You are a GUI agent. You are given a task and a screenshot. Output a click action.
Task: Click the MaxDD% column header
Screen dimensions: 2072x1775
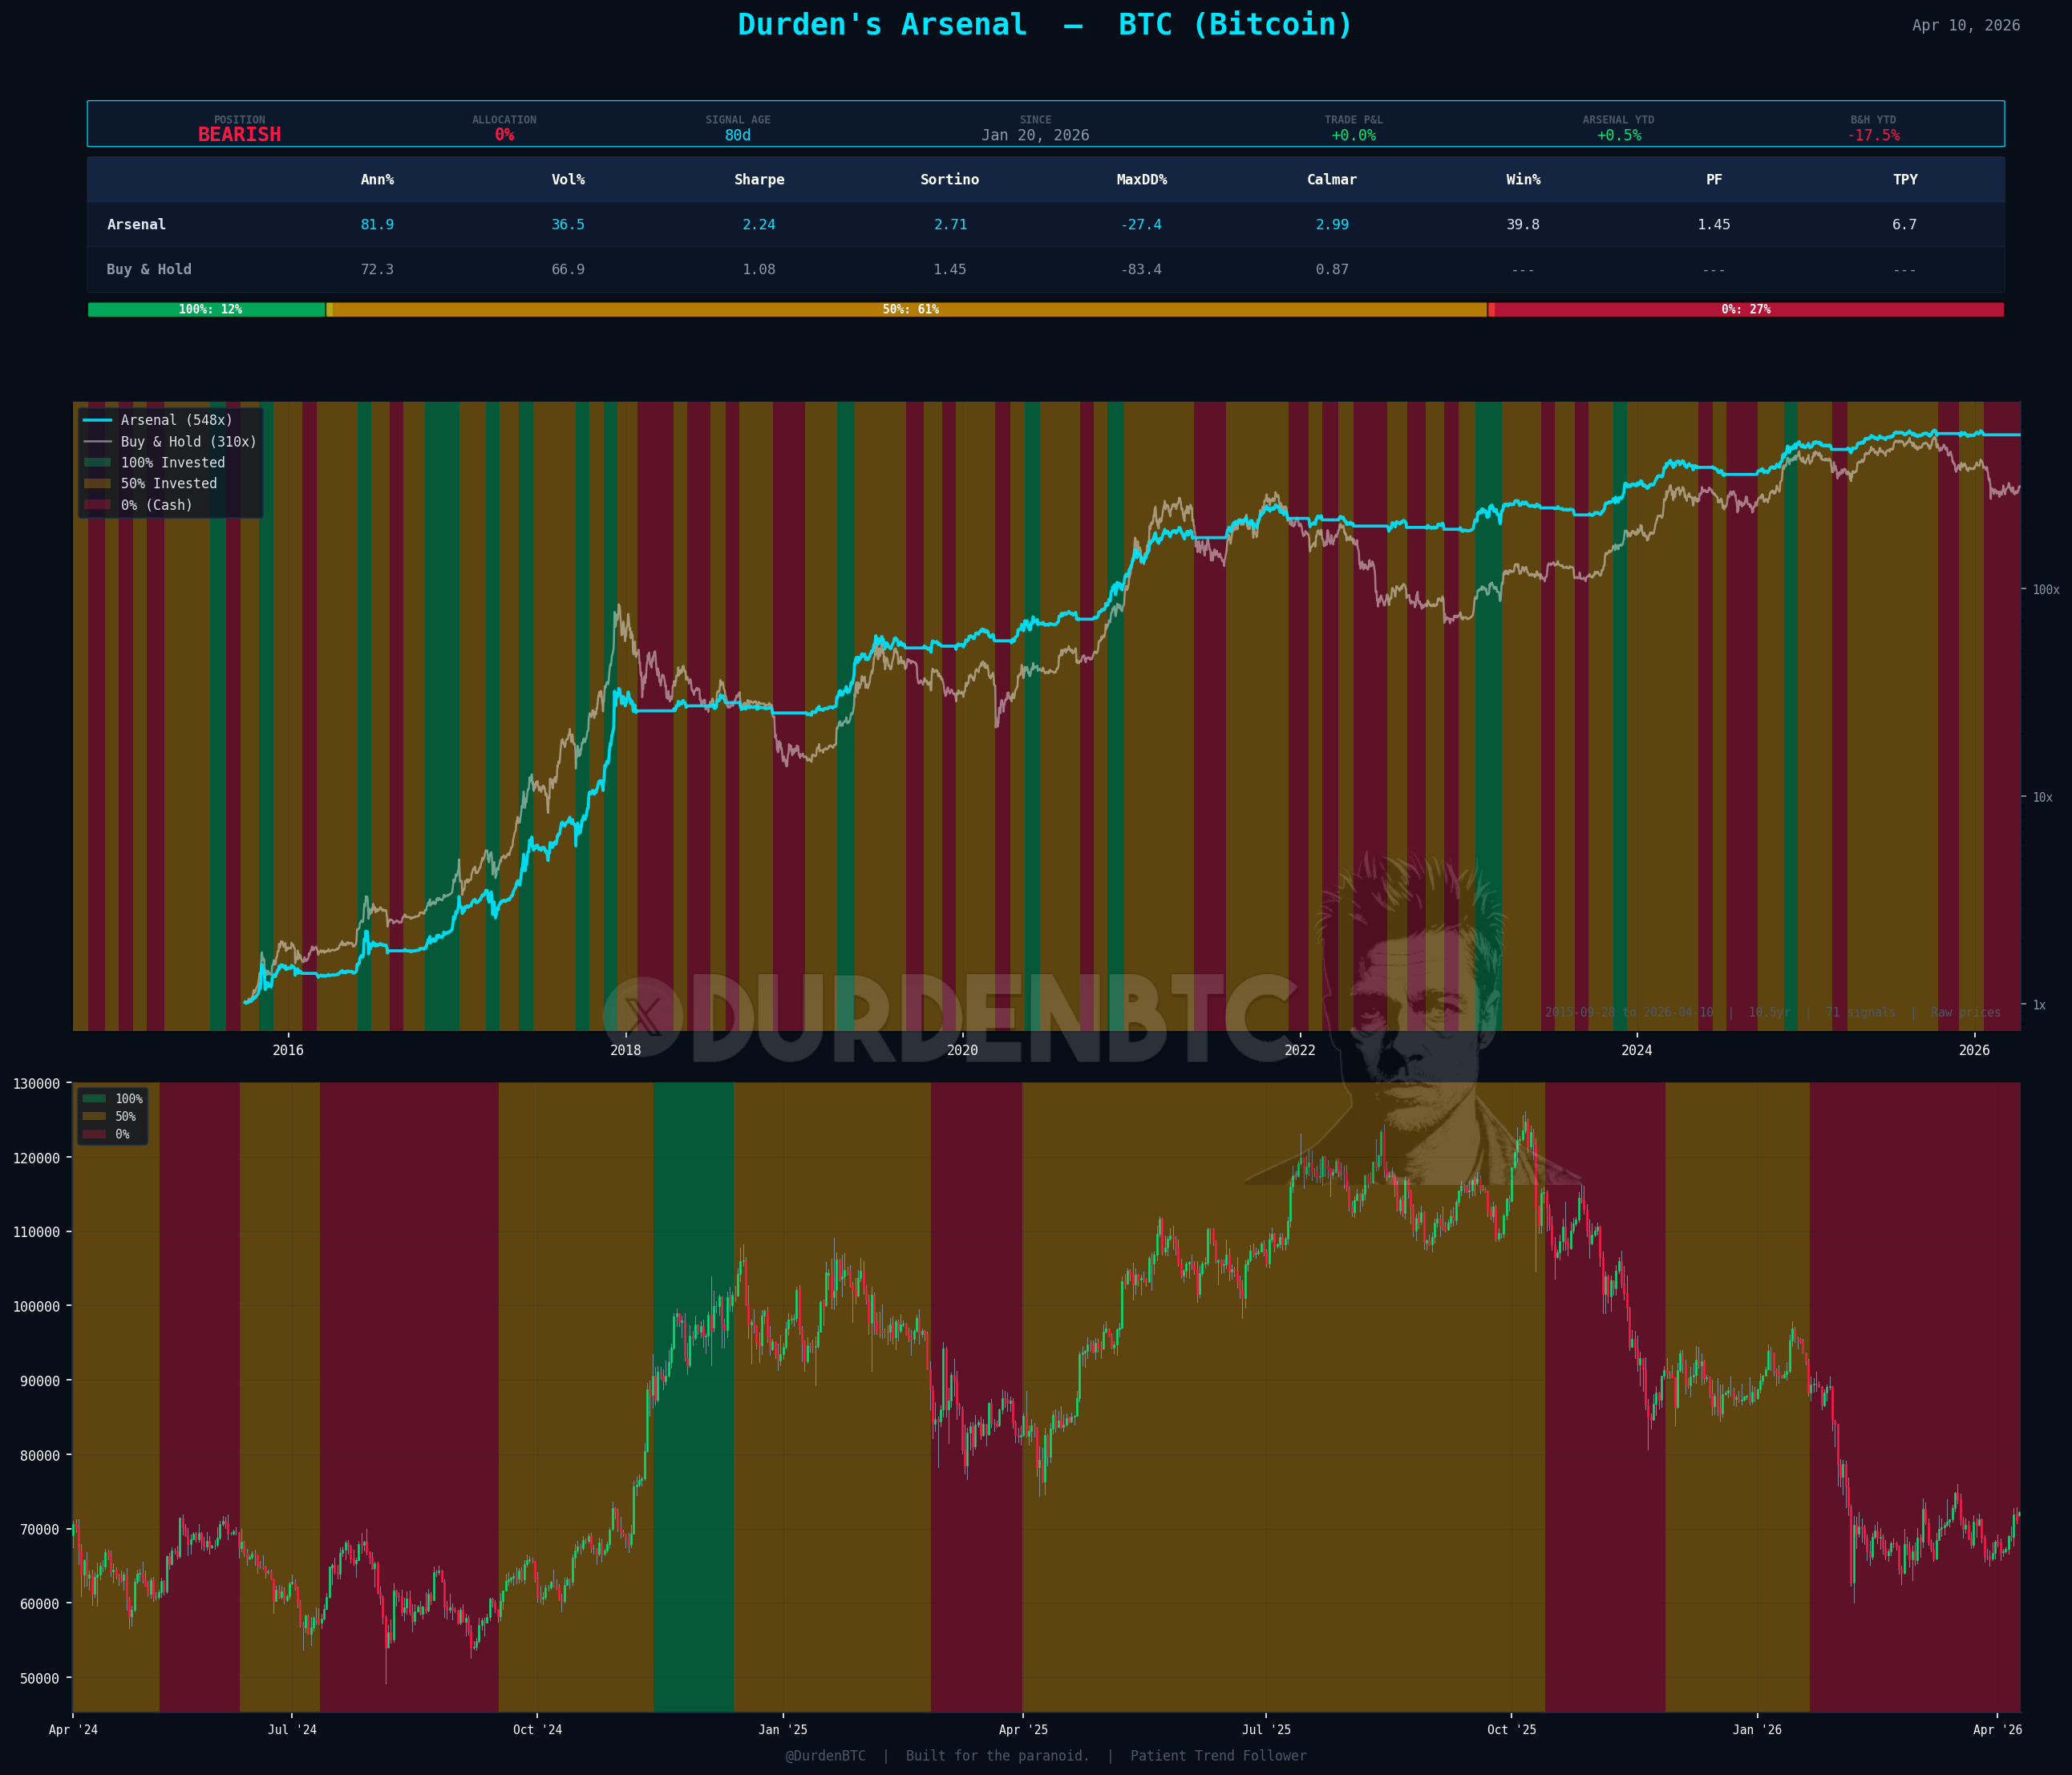pyautogui.click(x=1141, y=180)
